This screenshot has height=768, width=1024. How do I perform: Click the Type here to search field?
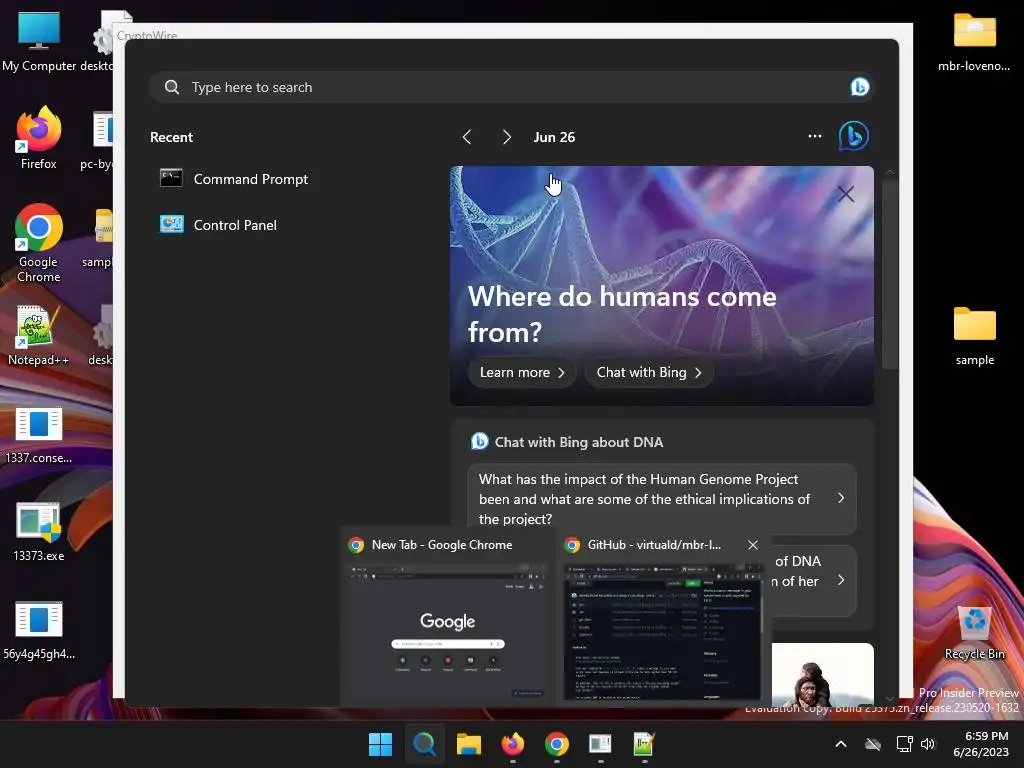click(x=511, y=87)
